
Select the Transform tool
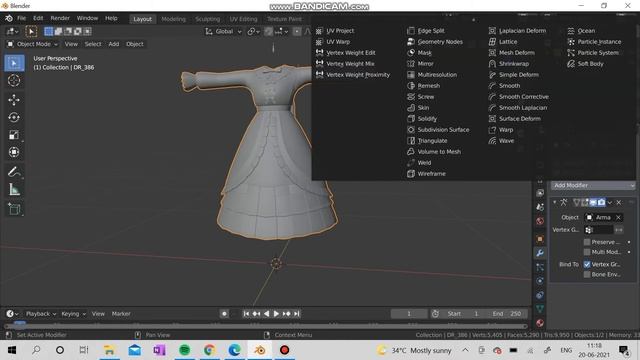[x=14, y=152]
